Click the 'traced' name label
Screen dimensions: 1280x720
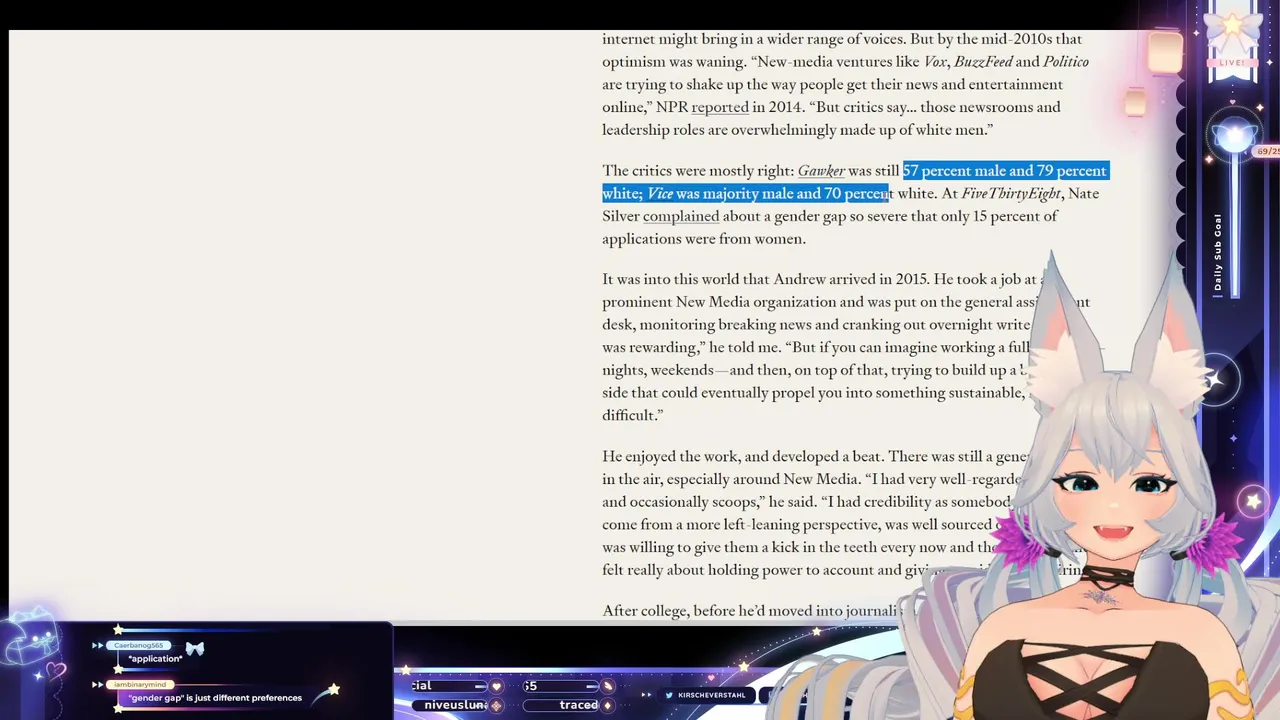[578, 705]
